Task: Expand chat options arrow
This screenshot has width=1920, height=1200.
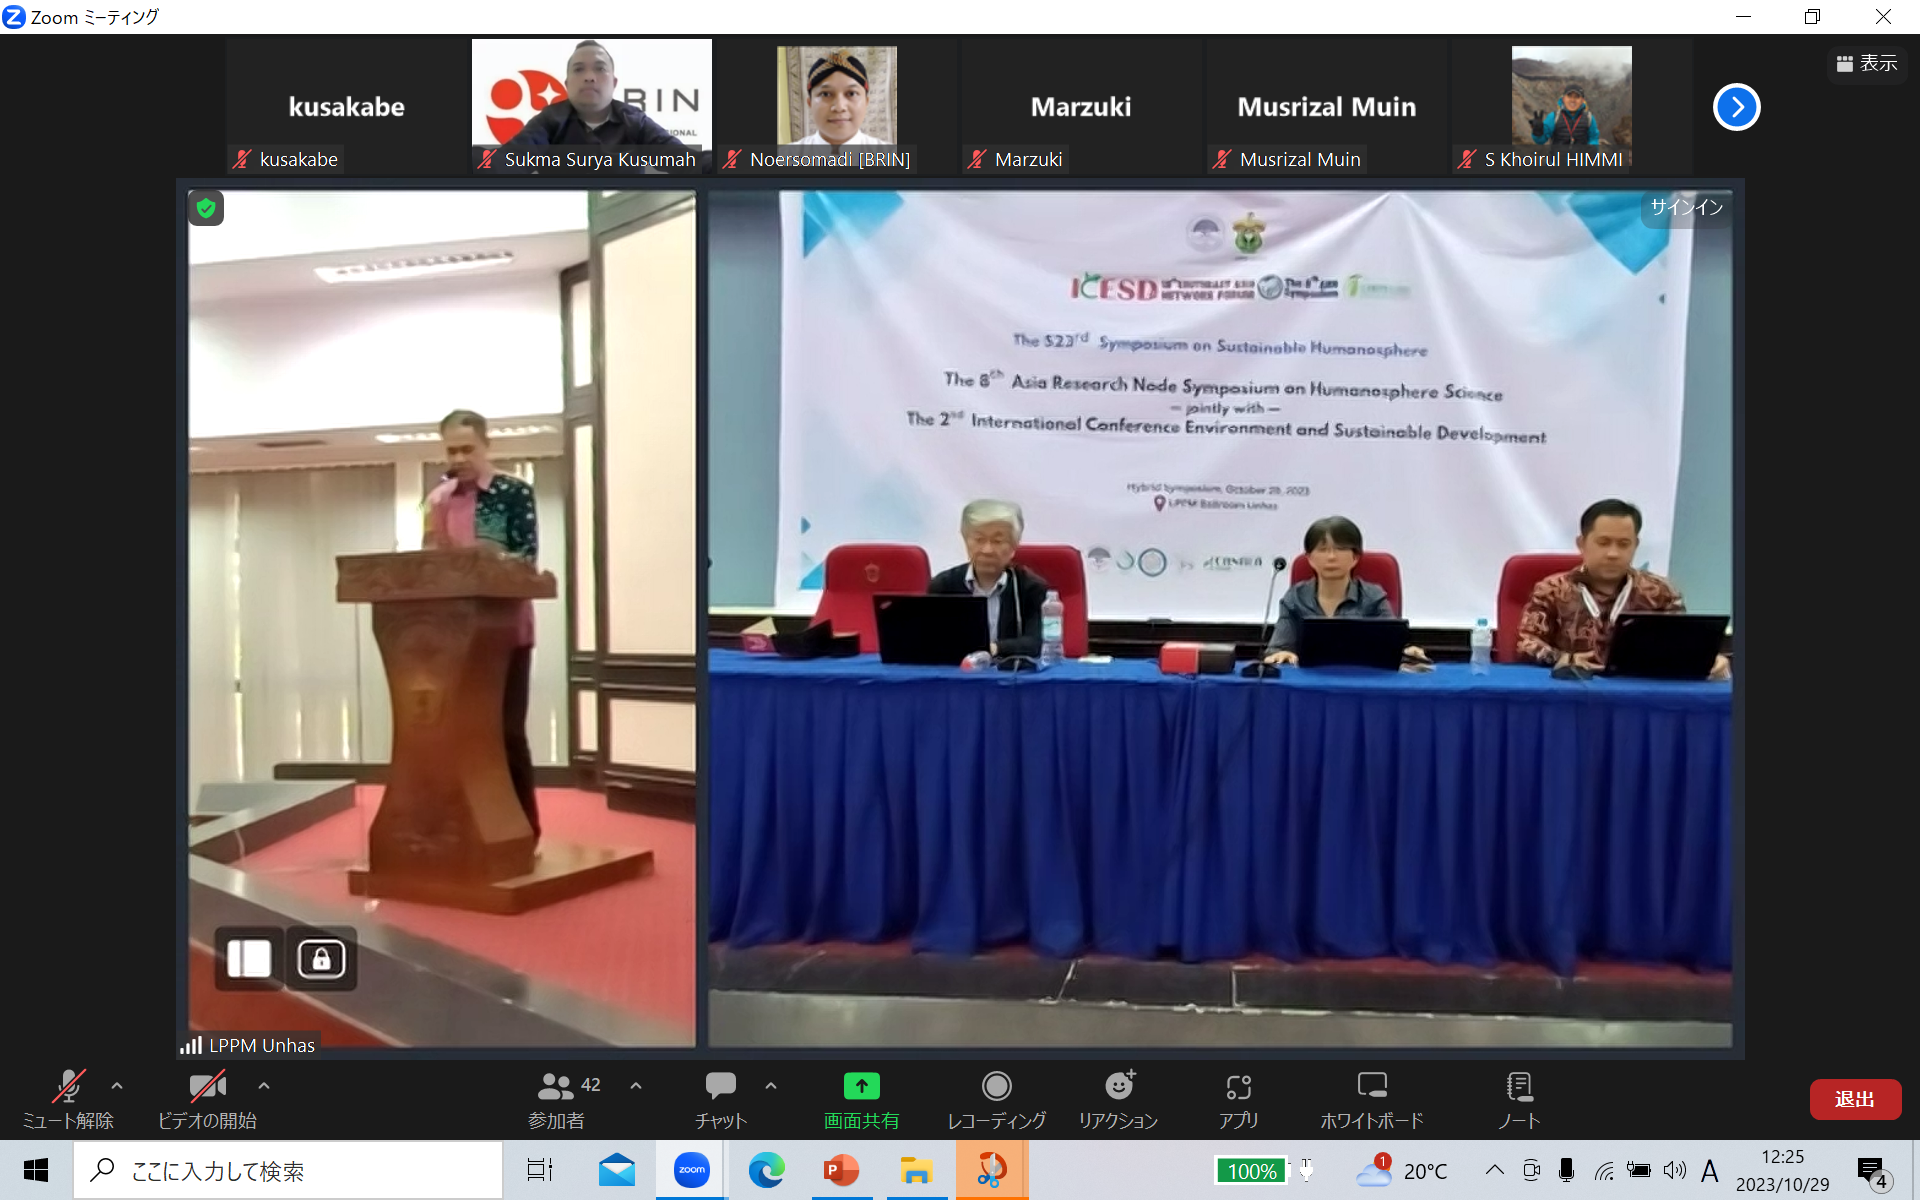Action: pos(771,1086)
